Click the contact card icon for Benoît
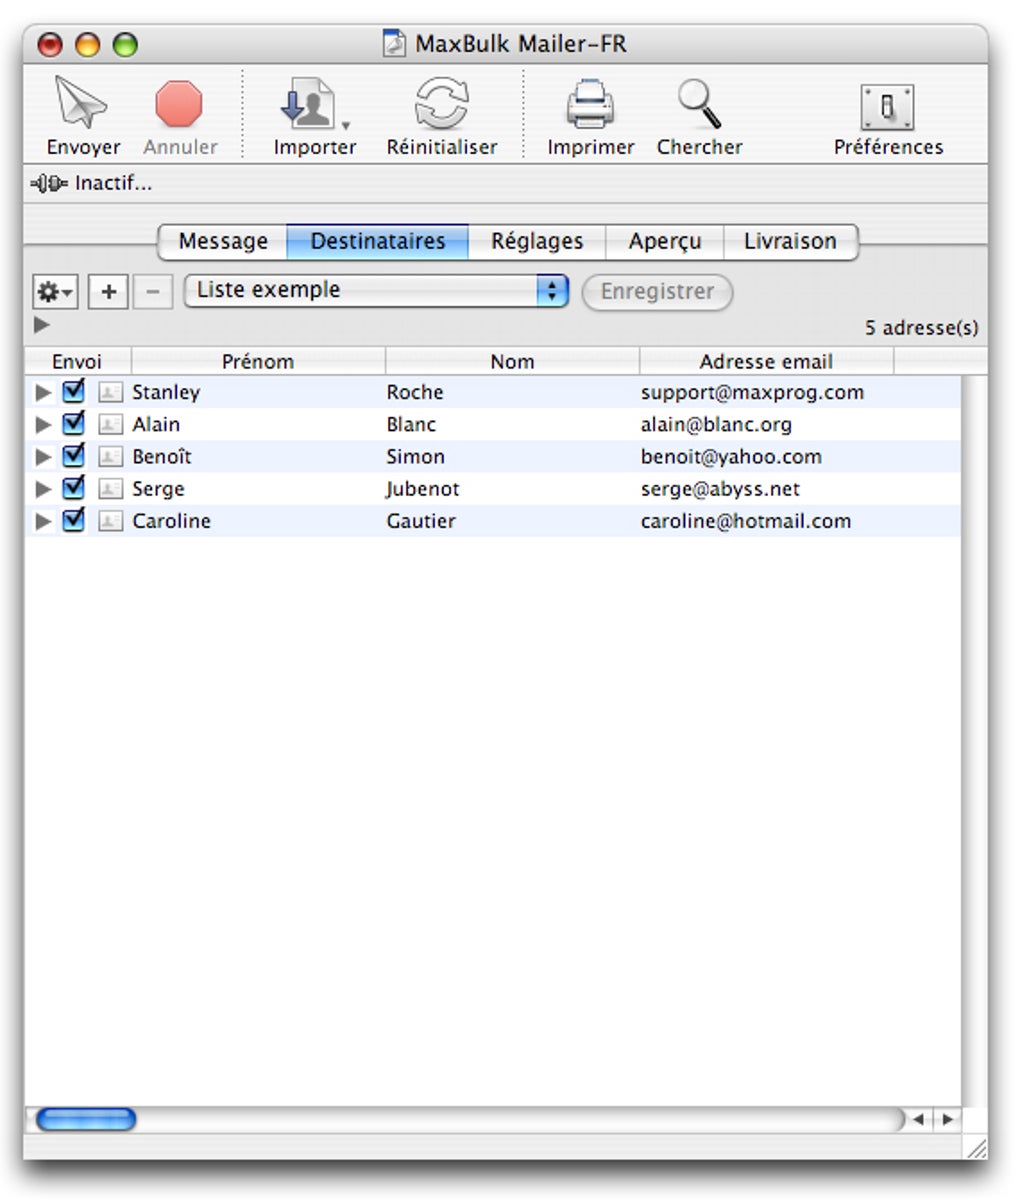The width and height of the screenshot is (1020, 1199). point(110,457)
